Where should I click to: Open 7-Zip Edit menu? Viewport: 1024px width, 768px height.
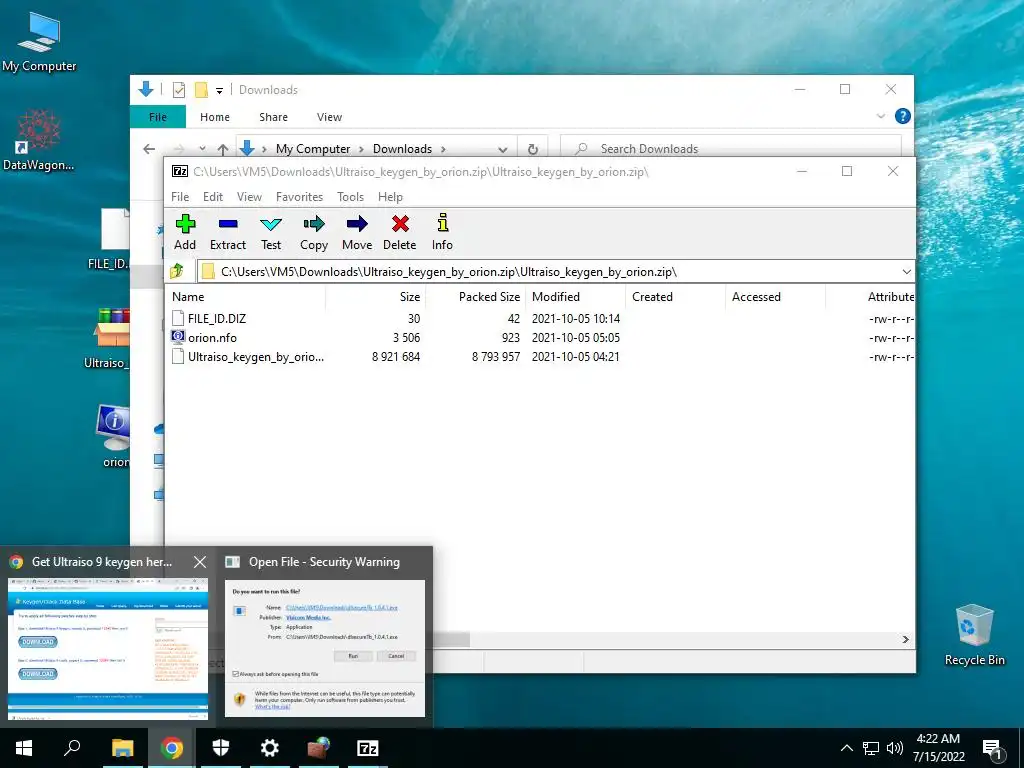213,197
